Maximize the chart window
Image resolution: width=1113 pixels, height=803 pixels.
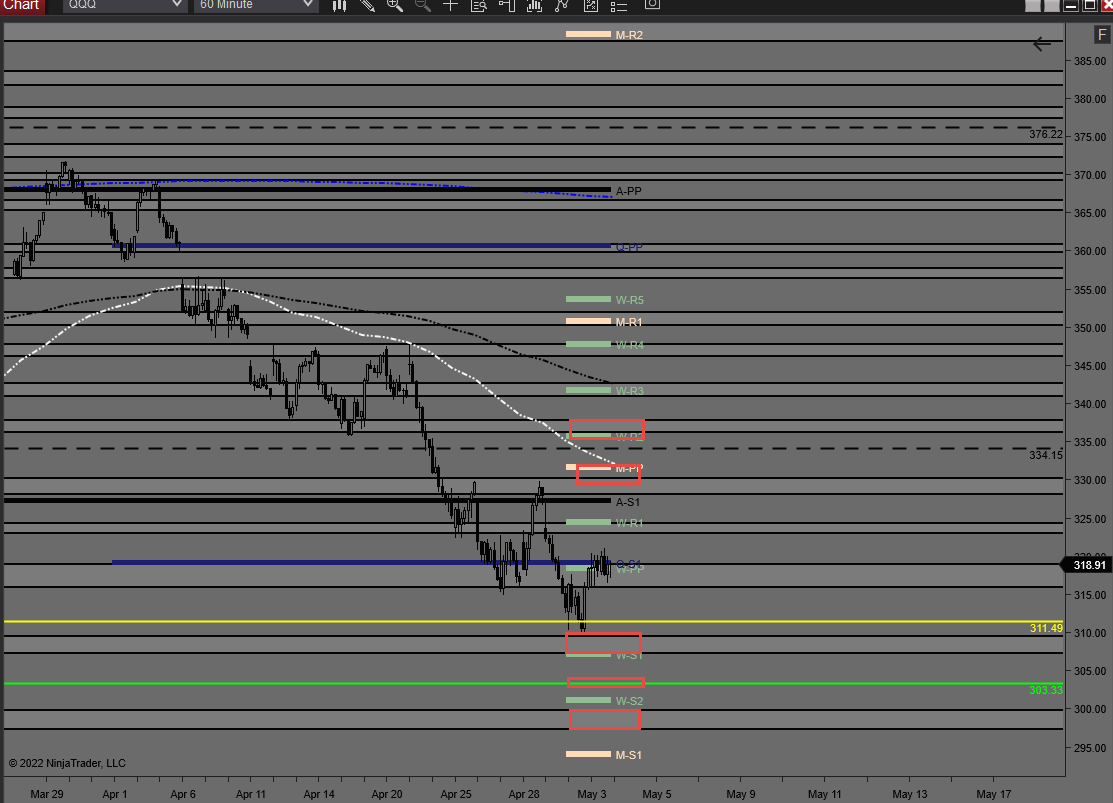(1090, 5)
